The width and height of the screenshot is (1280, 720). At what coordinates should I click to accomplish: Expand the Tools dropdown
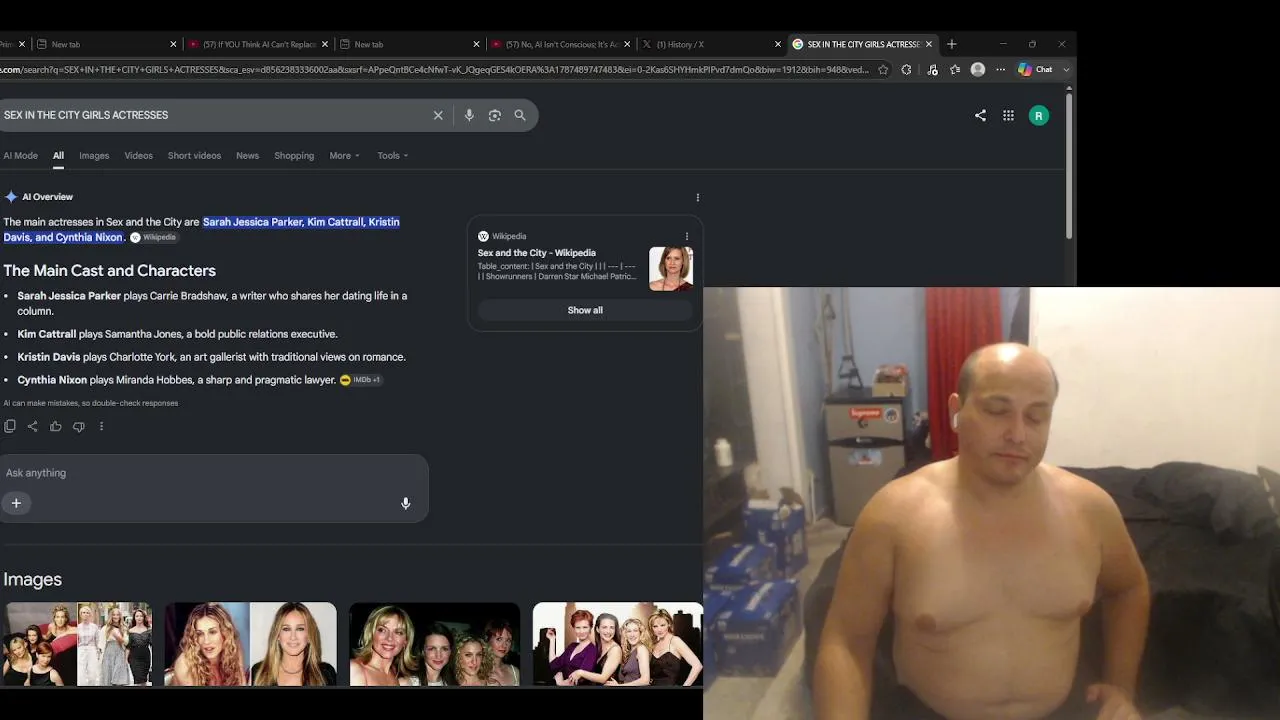pyautogui.click(x=393, y=156)
